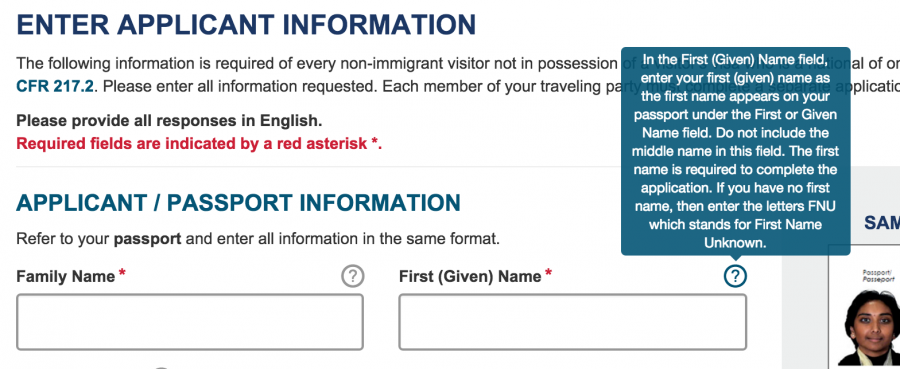
Task: Click the partially visible SAM sample heading
Action: click(x=882, y=223)
